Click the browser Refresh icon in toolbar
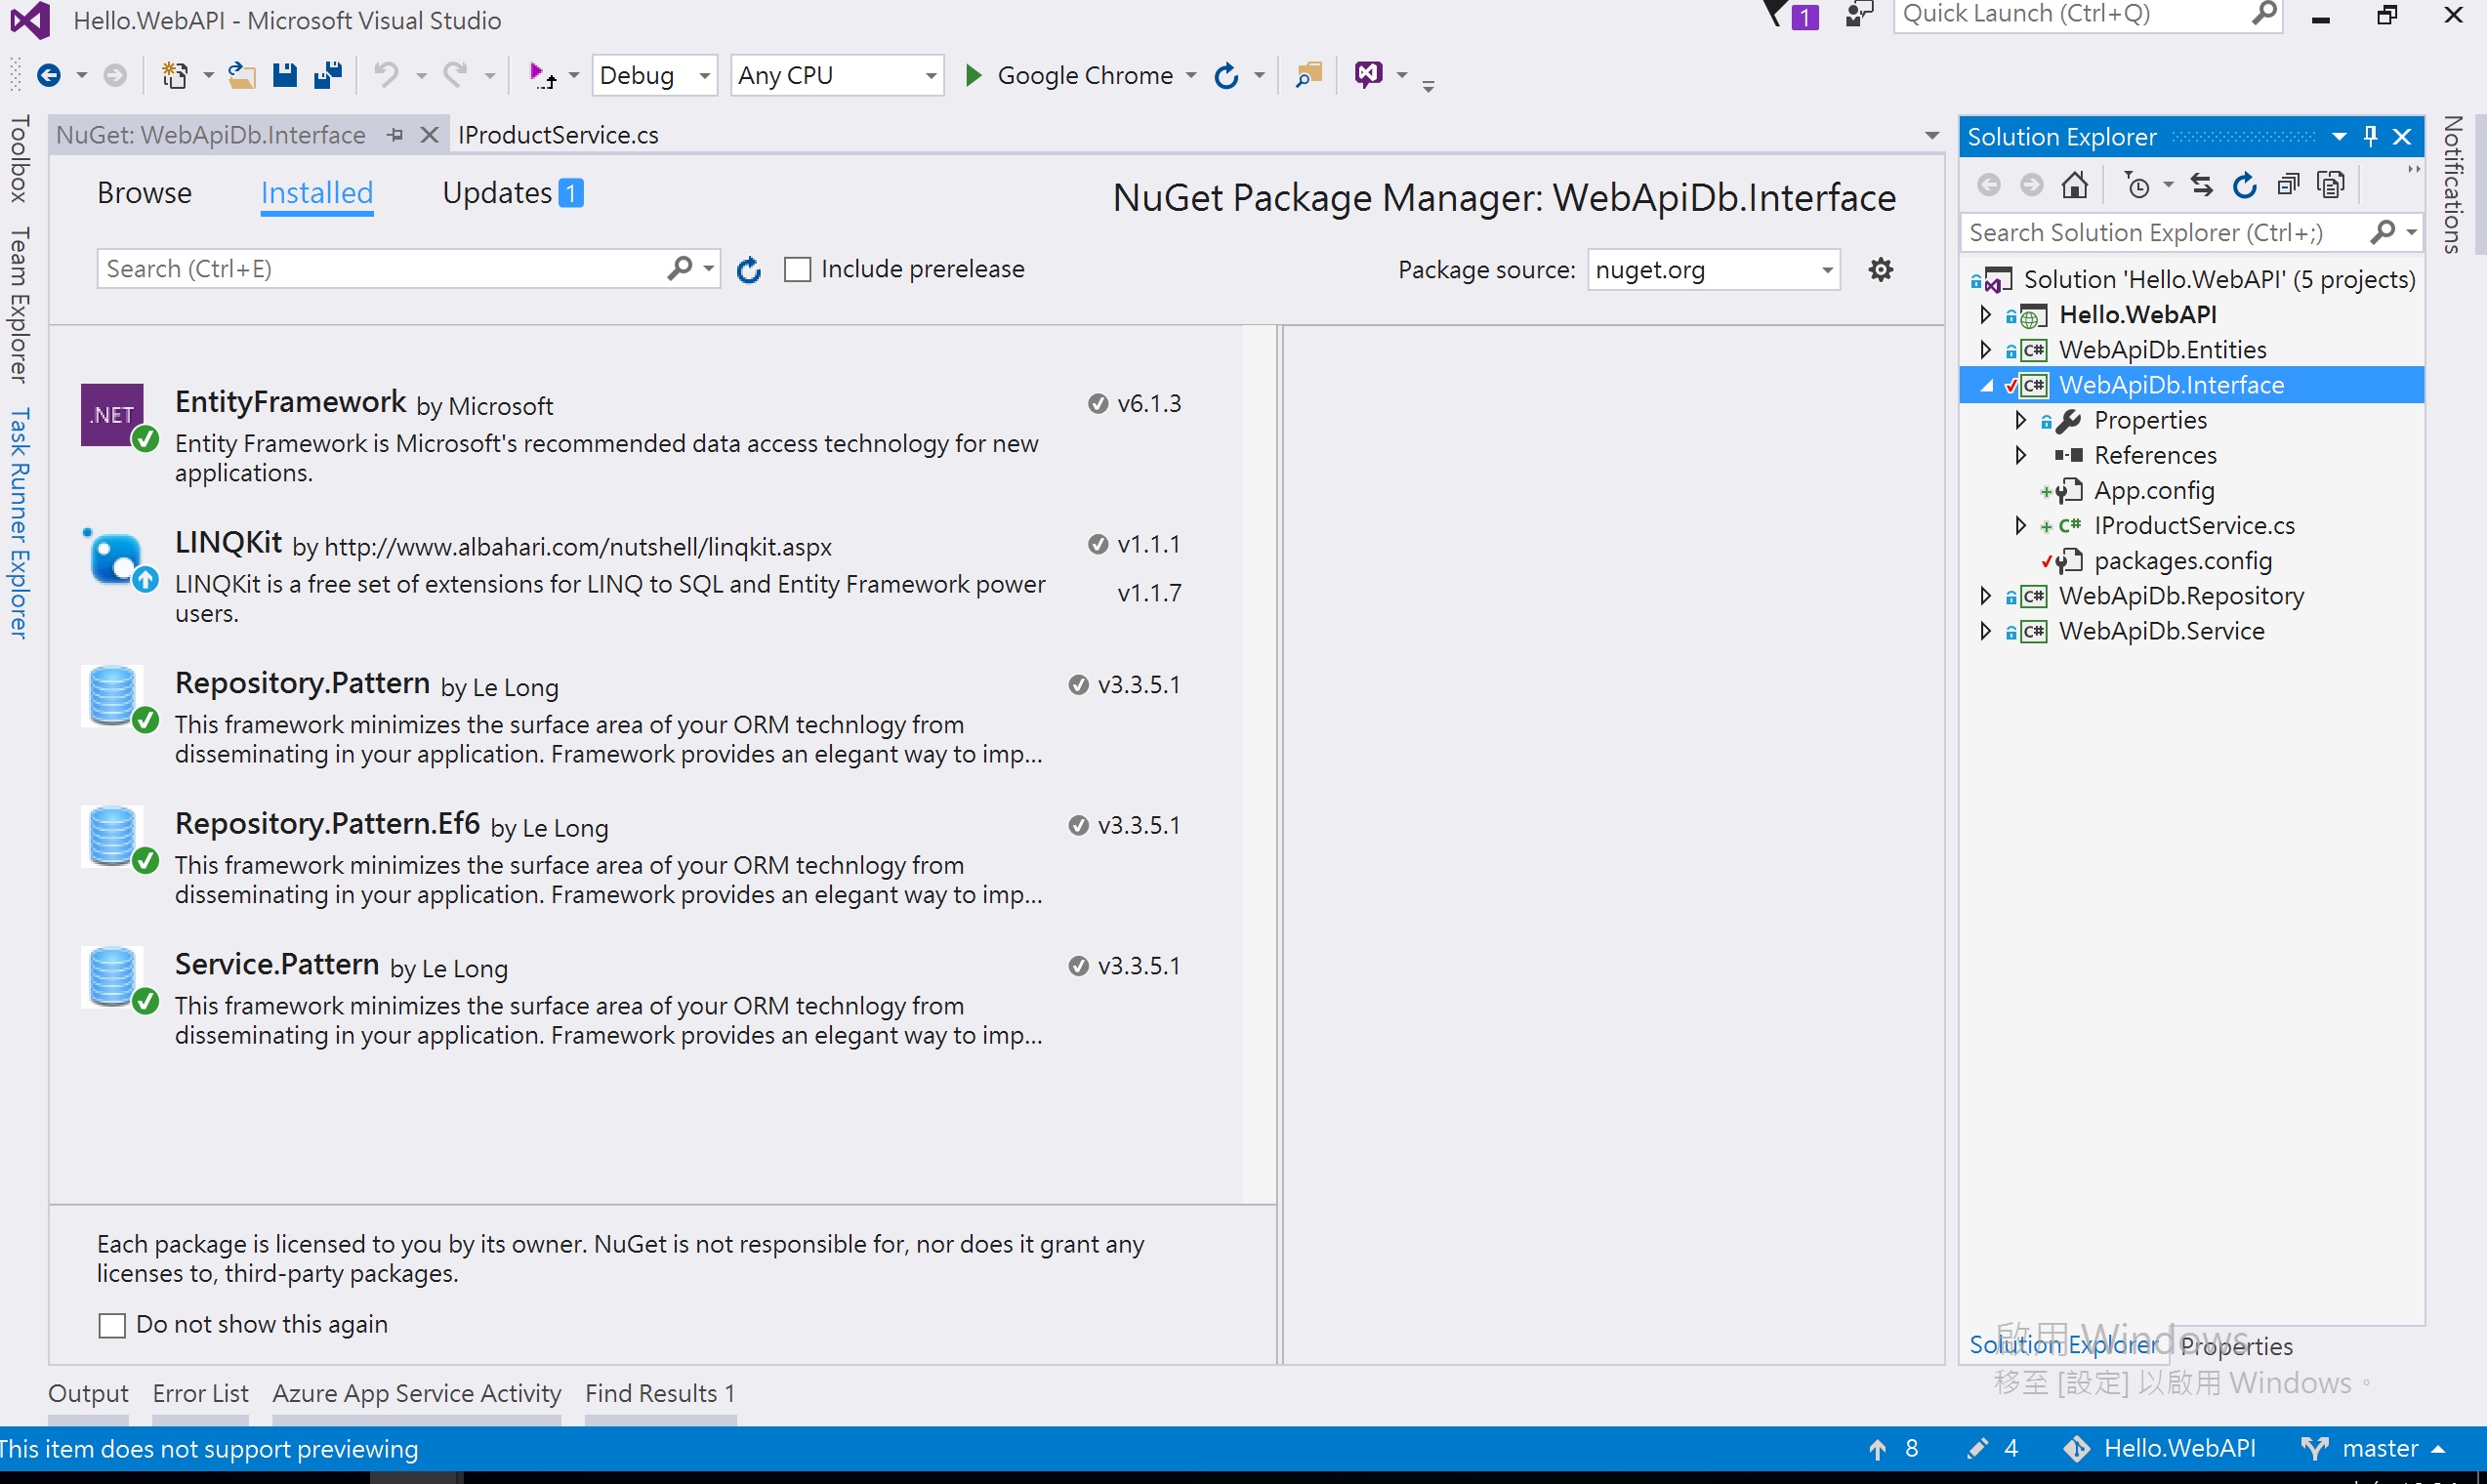This screenshot has height=1484, width=2487. pyautogui.click(x=1226, y=75)
